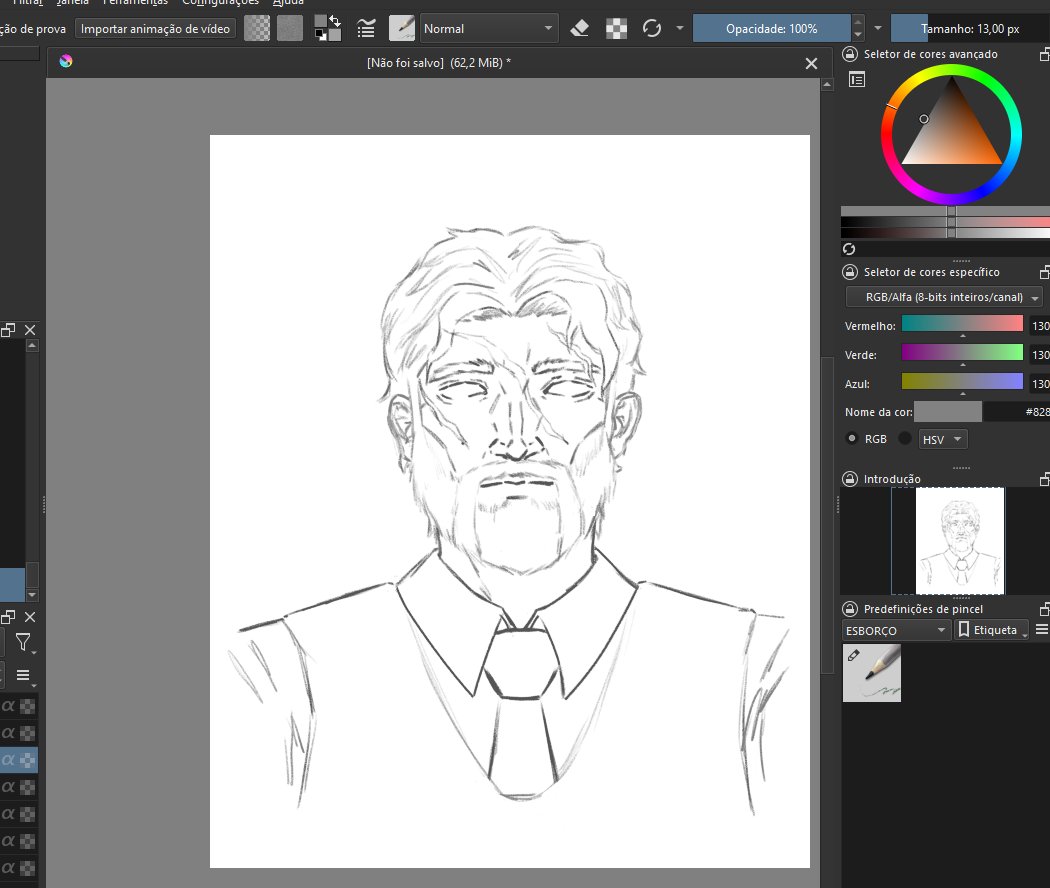Viewport: 1050px width, 888px height.
Task: Click the Azul value field
Action: coord(1040,383)
